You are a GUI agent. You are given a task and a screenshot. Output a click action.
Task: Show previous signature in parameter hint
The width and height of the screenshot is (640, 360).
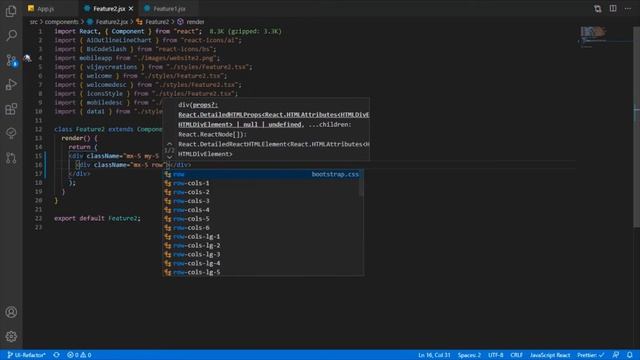[x=169, y=144]
